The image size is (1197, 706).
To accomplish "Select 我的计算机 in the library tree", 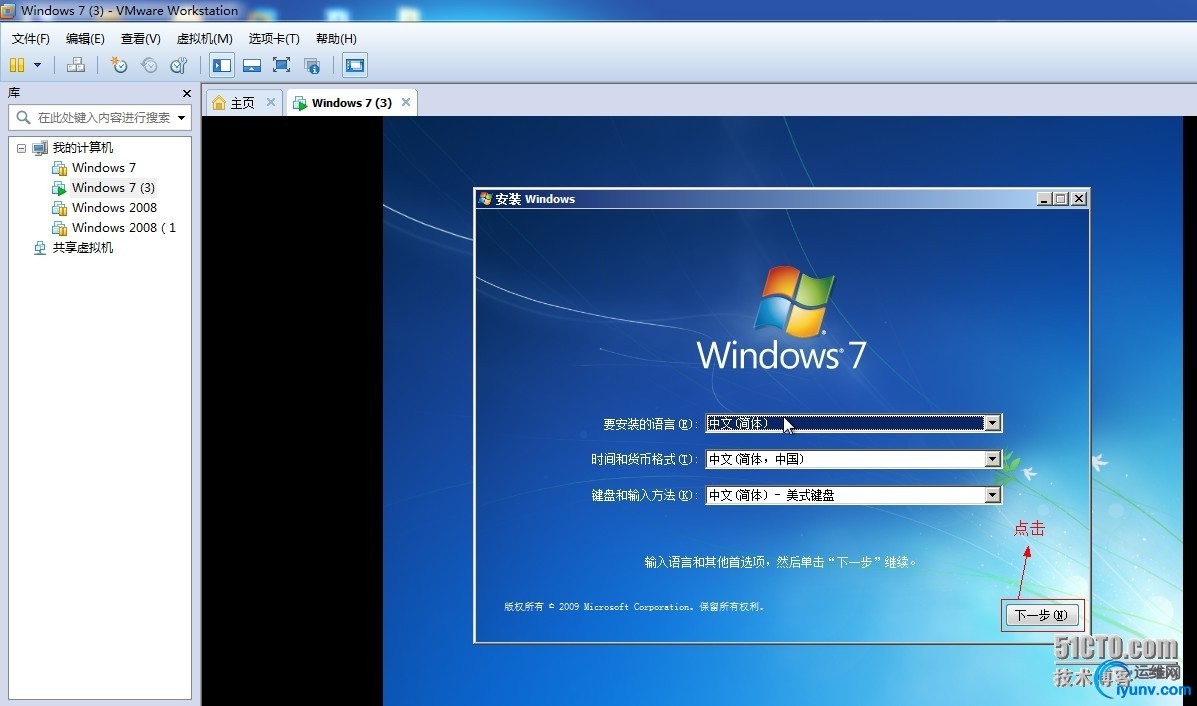I will click(82, 148).
